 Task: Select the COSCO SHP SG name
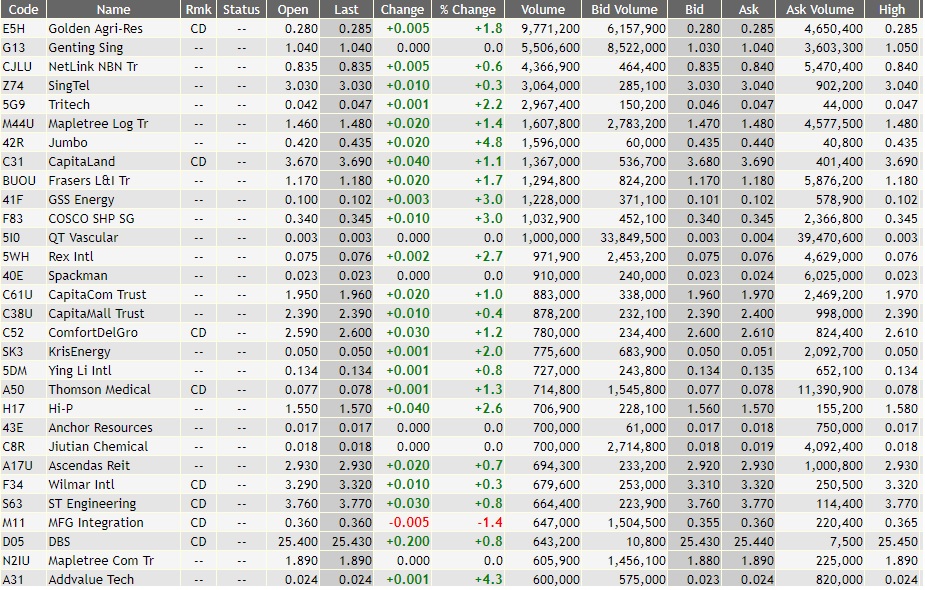(91, 218)
